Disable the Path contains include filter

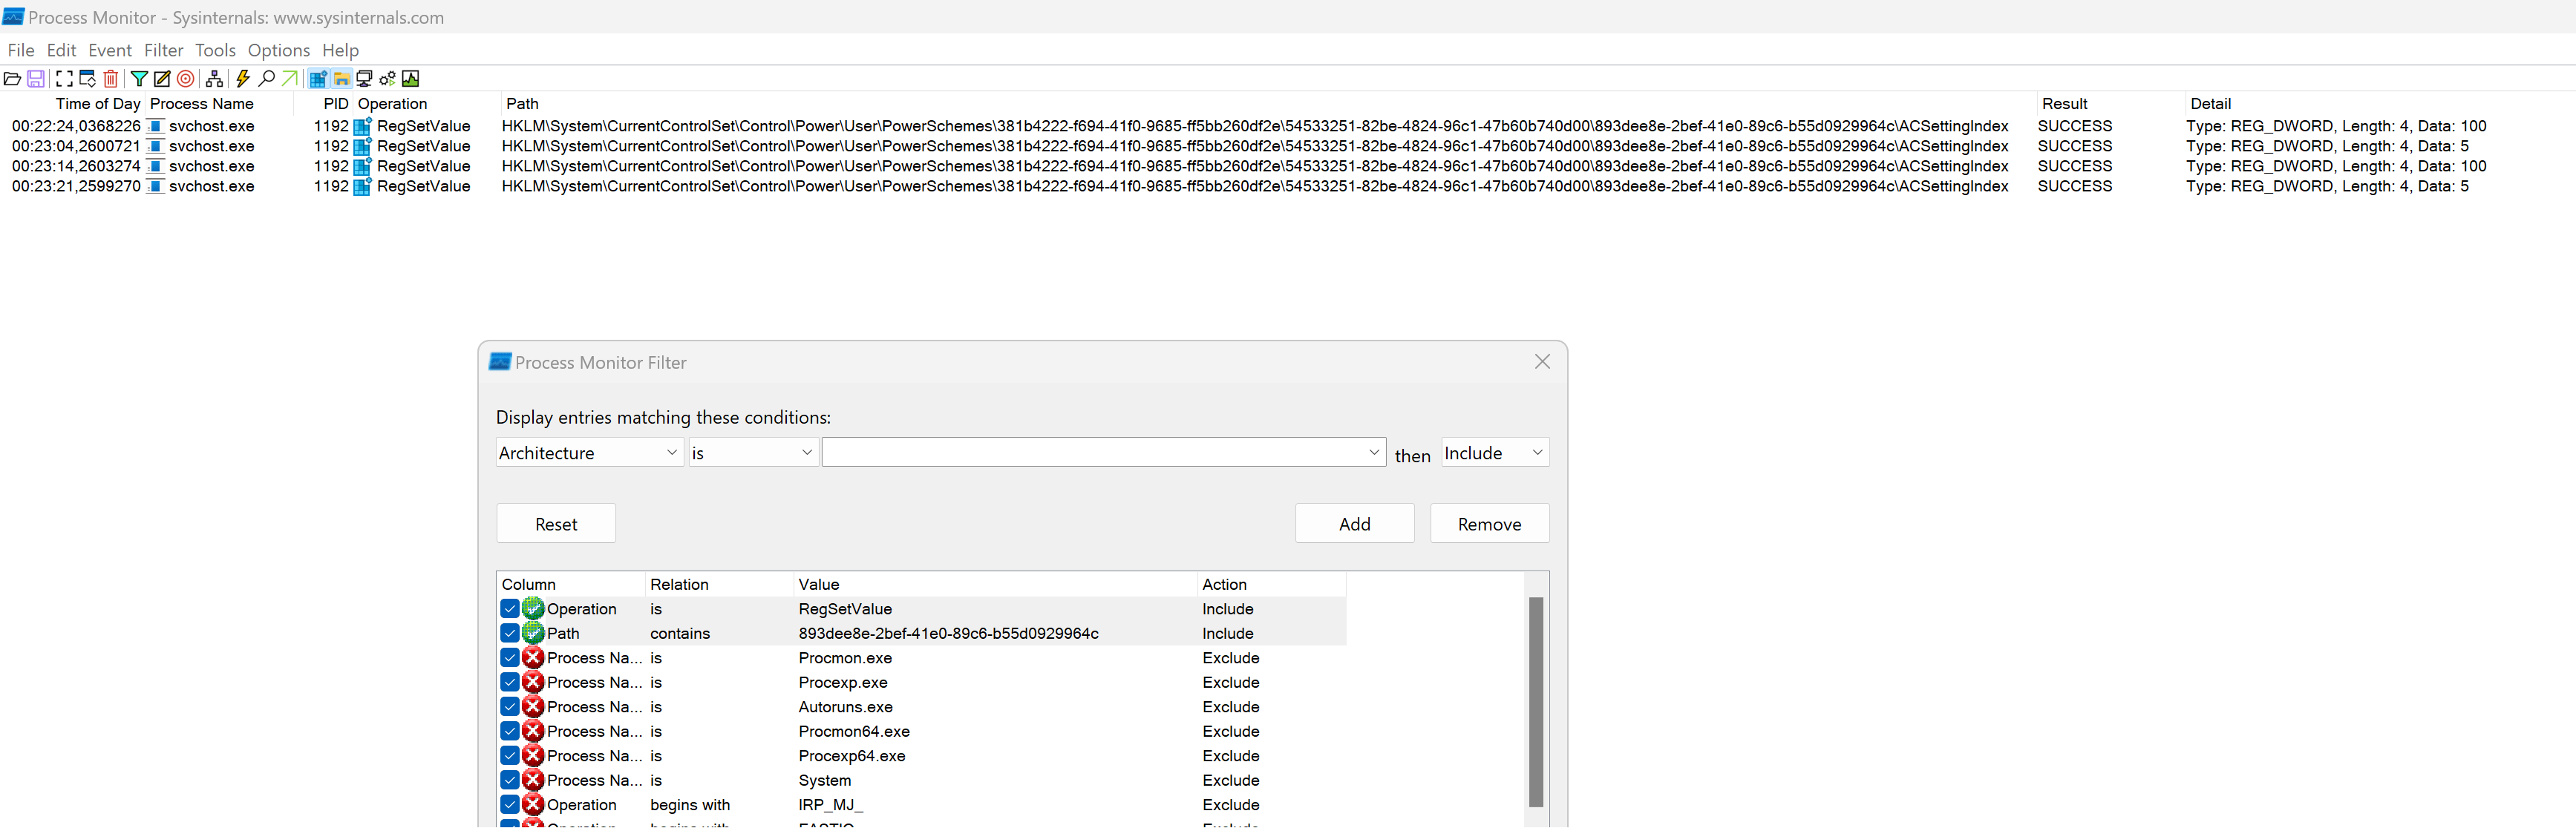pos(510,633)
